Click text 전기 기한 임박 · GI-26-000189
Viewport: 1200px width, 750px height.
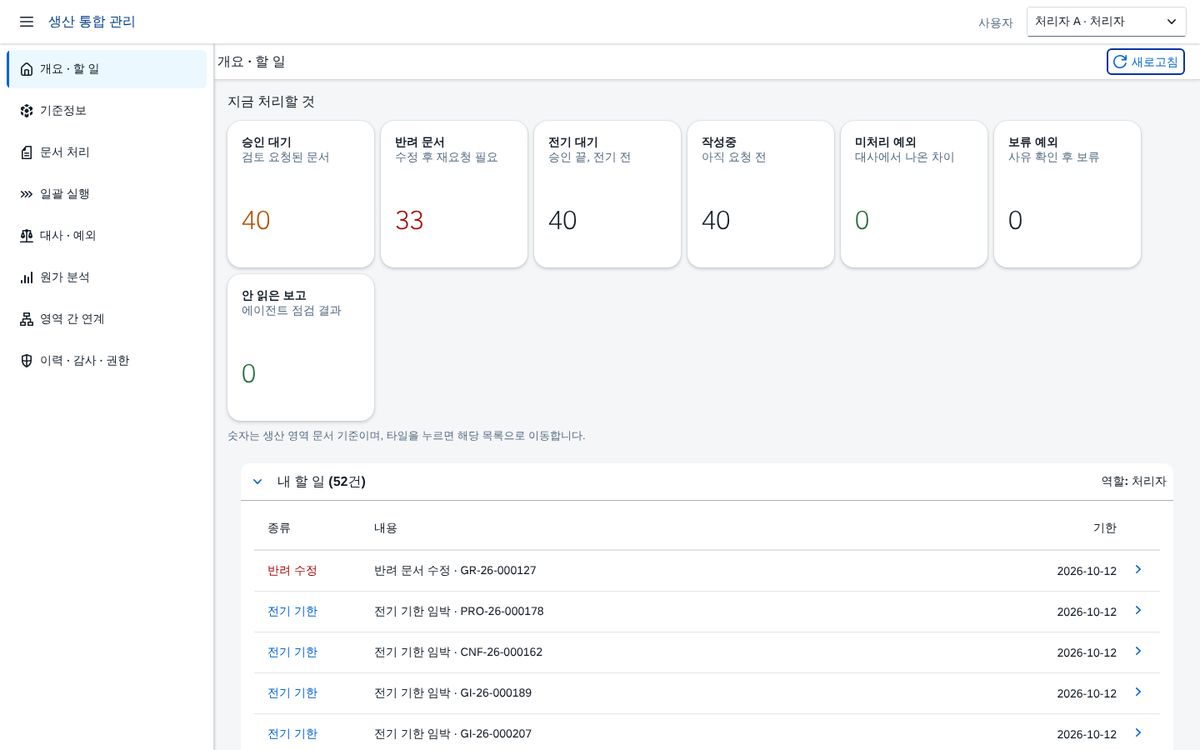point(453,693)
